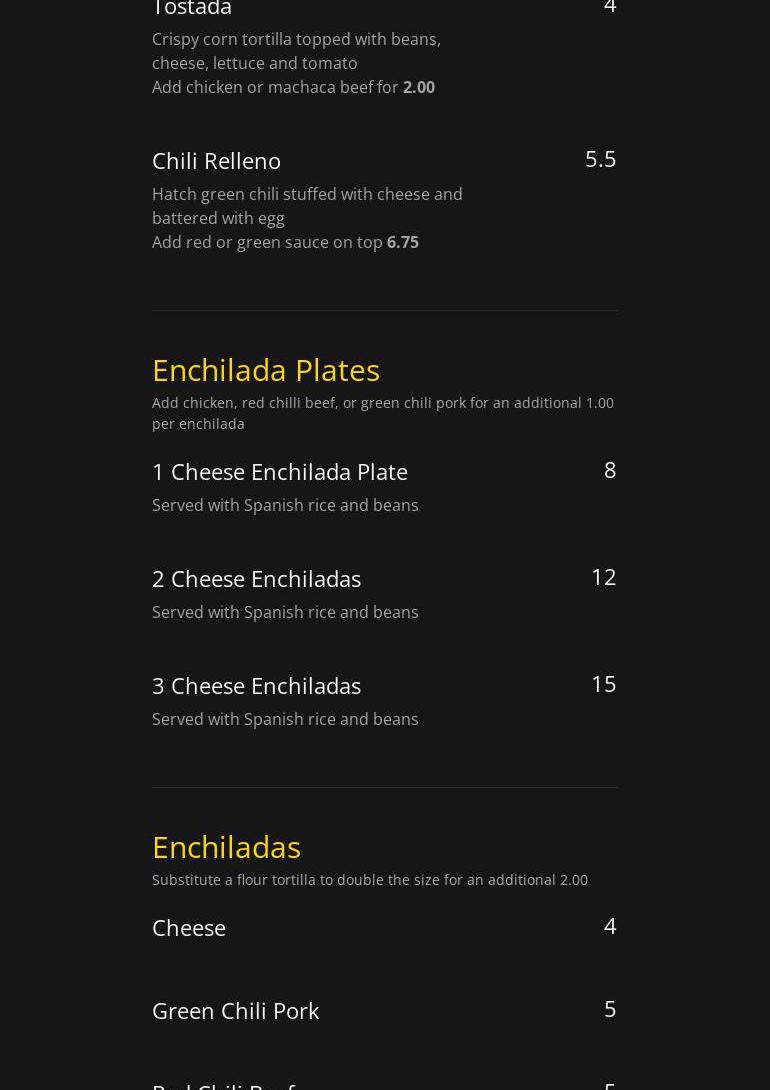770x1090 pixels.
Task: Click the price 5 beside Green Chili Pork
Action: pos(609,1009)
